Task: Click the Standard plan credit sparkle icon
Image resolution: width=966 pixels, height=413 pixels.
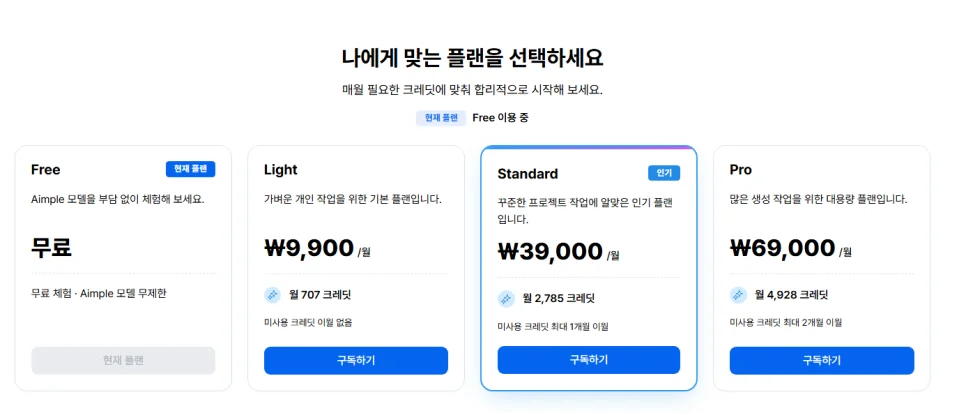Action: pos(506,299)
